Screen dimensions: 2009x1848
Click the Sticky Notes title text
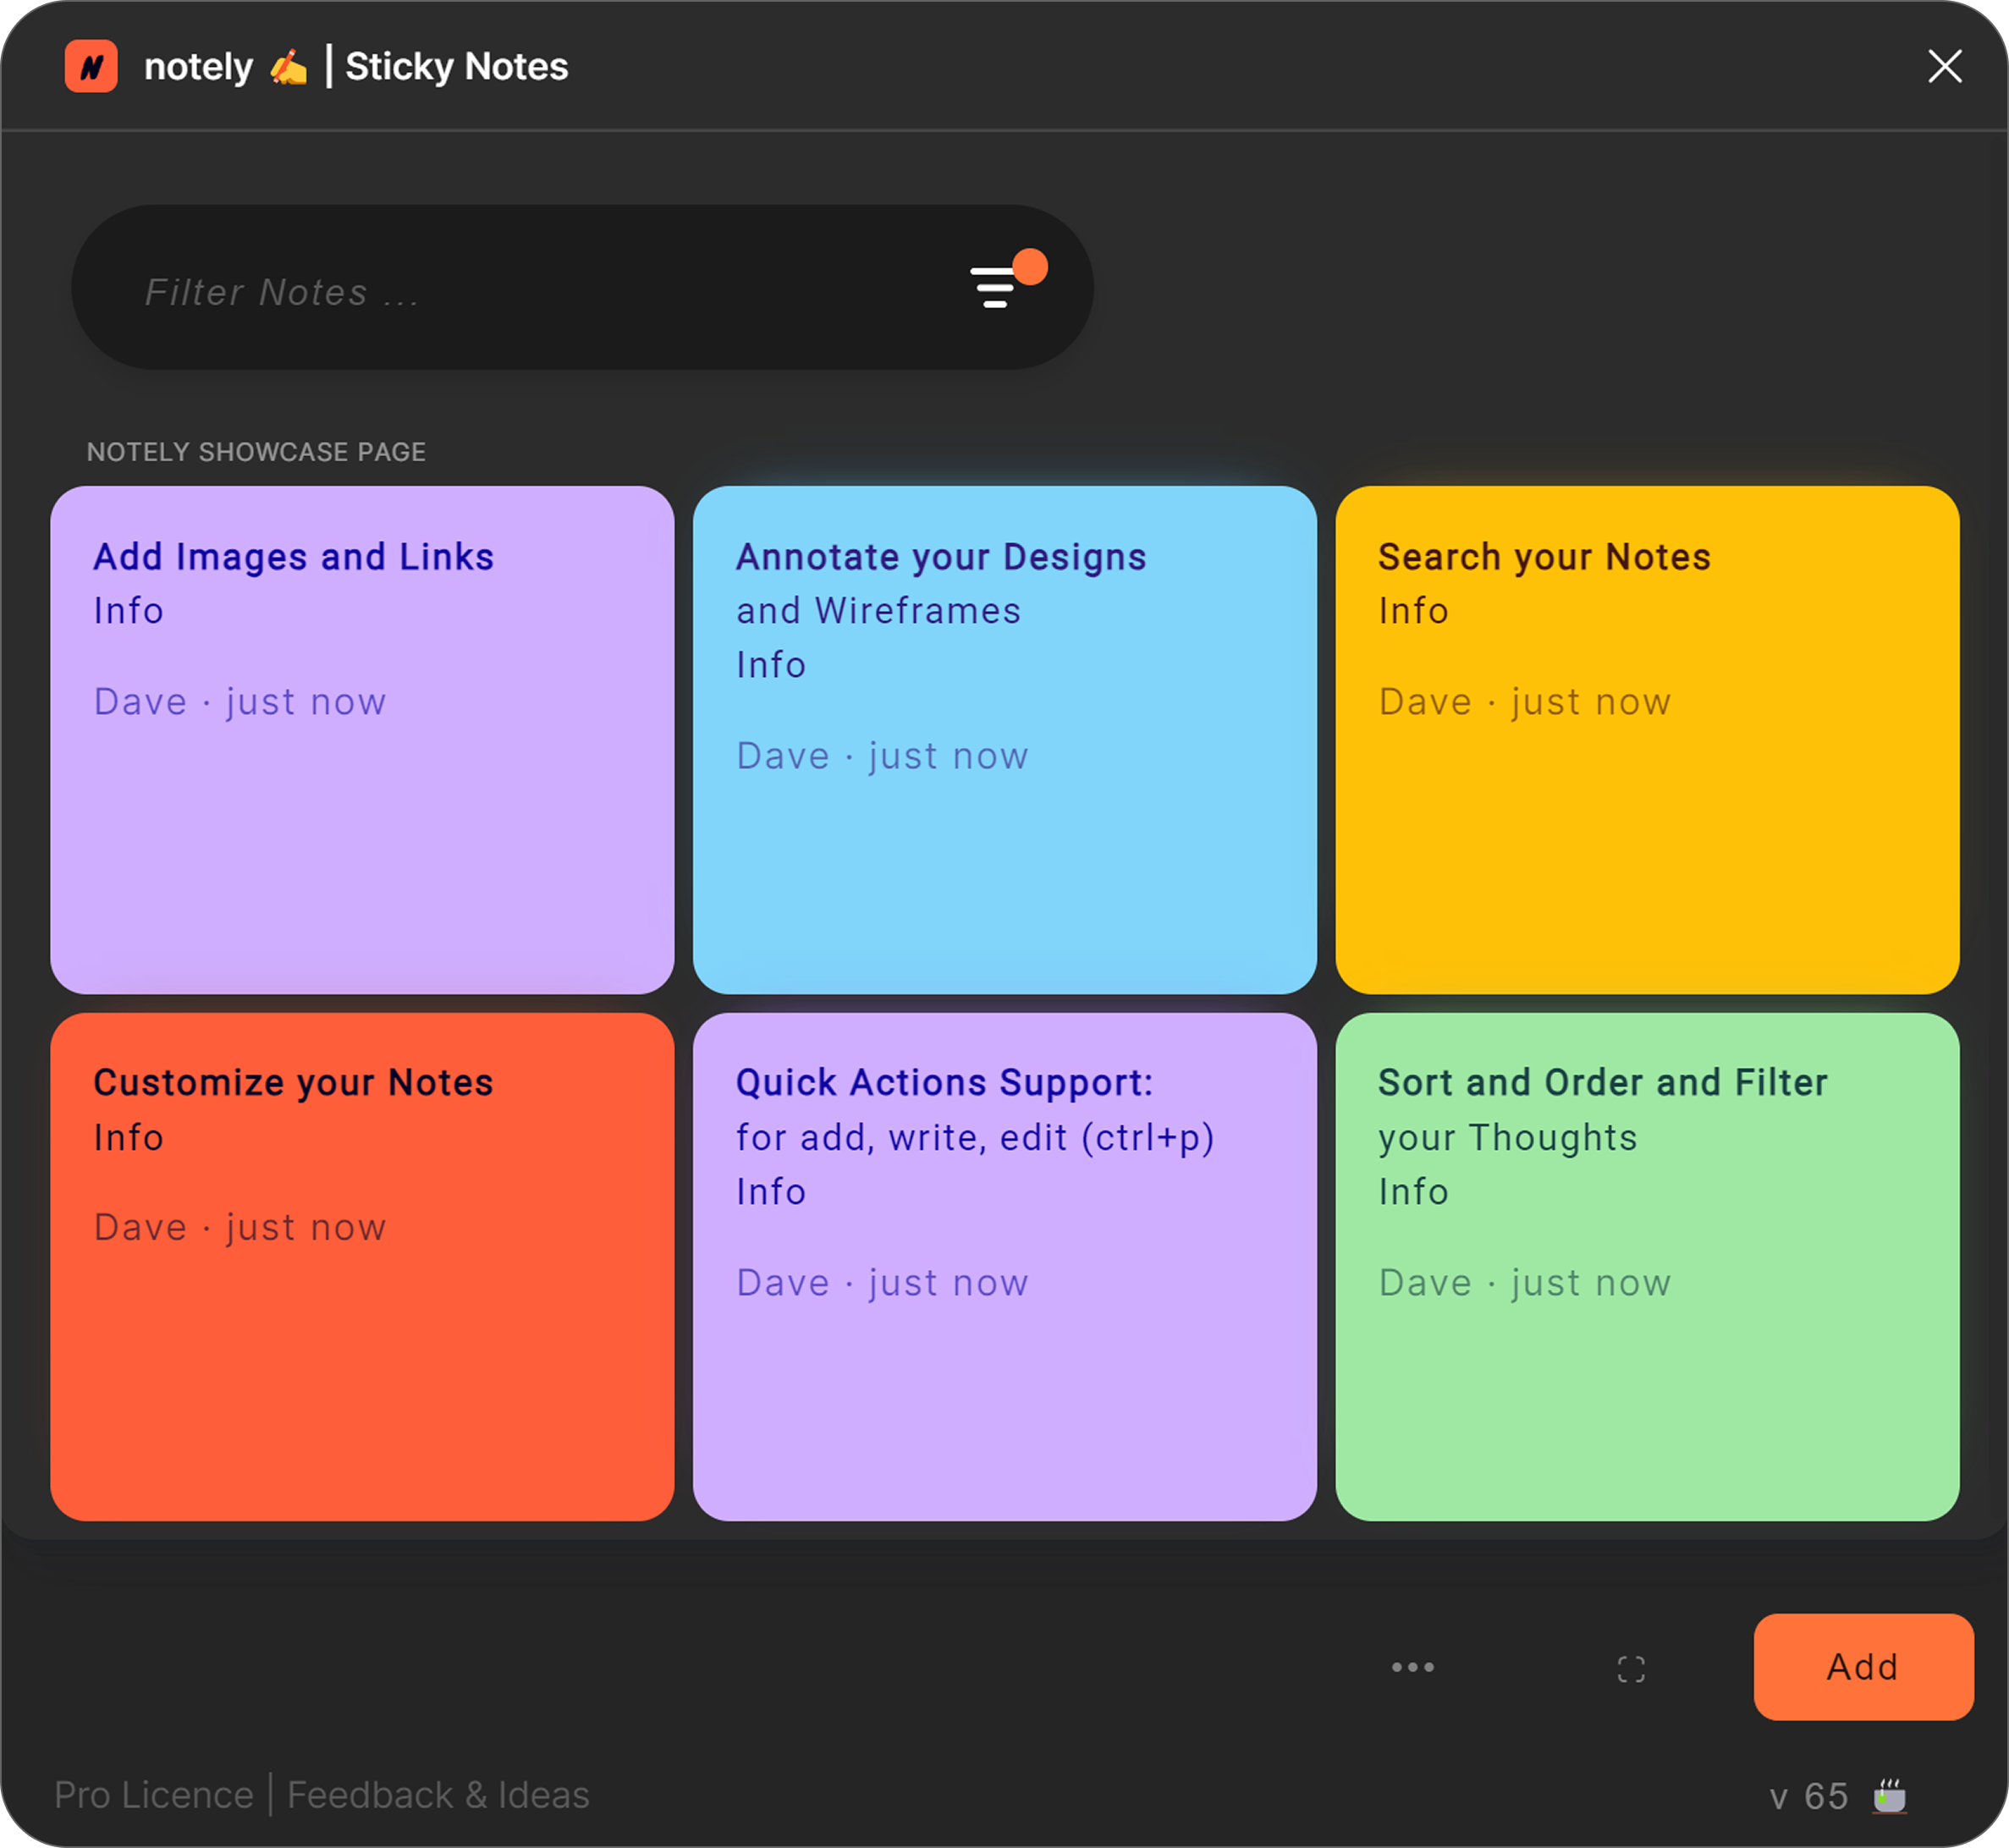pos(456,67)
